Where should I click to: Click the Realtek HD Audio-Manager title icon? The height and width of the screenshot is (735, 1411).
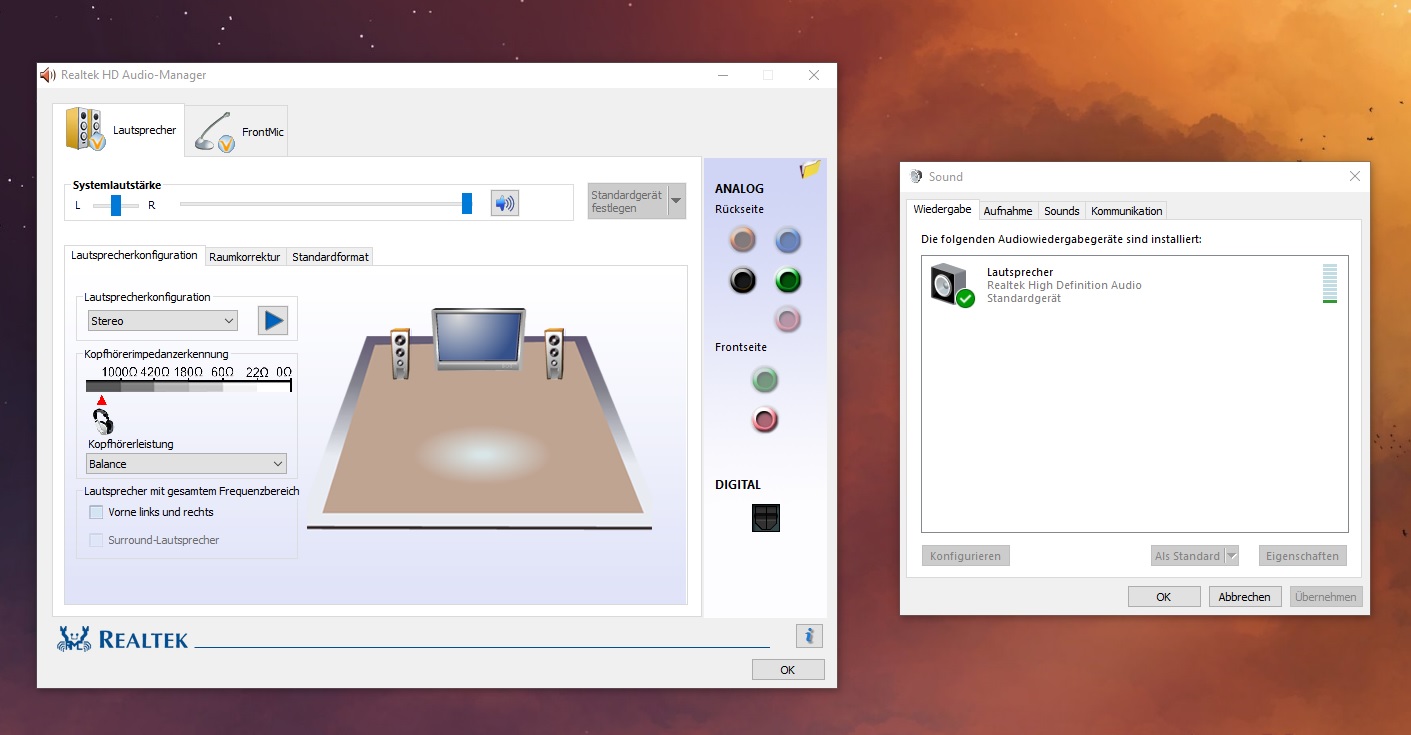click(47, 75)
